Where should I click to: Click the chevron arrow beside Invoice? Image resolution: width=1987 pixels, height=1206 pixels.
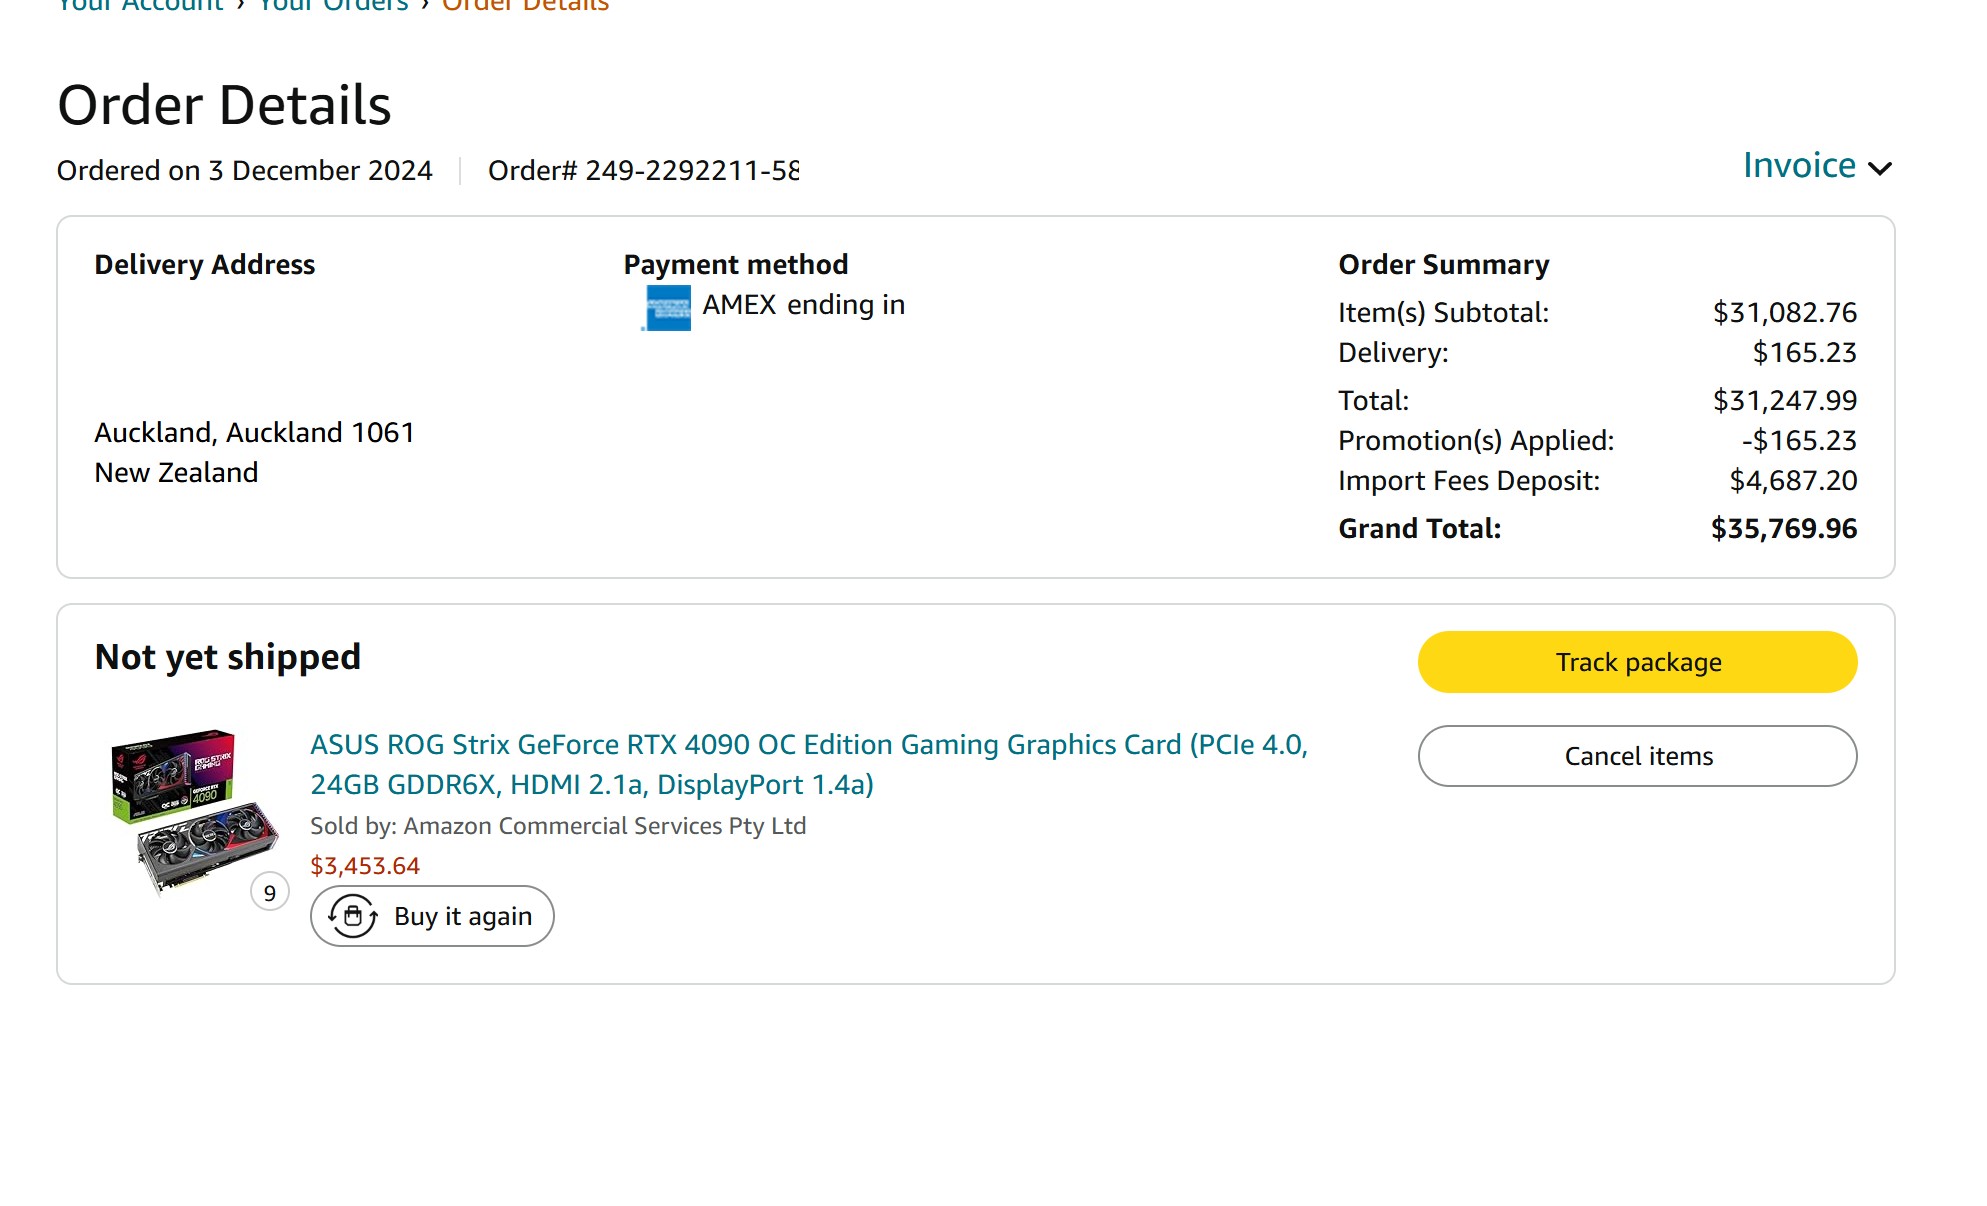coord(1880,168)
